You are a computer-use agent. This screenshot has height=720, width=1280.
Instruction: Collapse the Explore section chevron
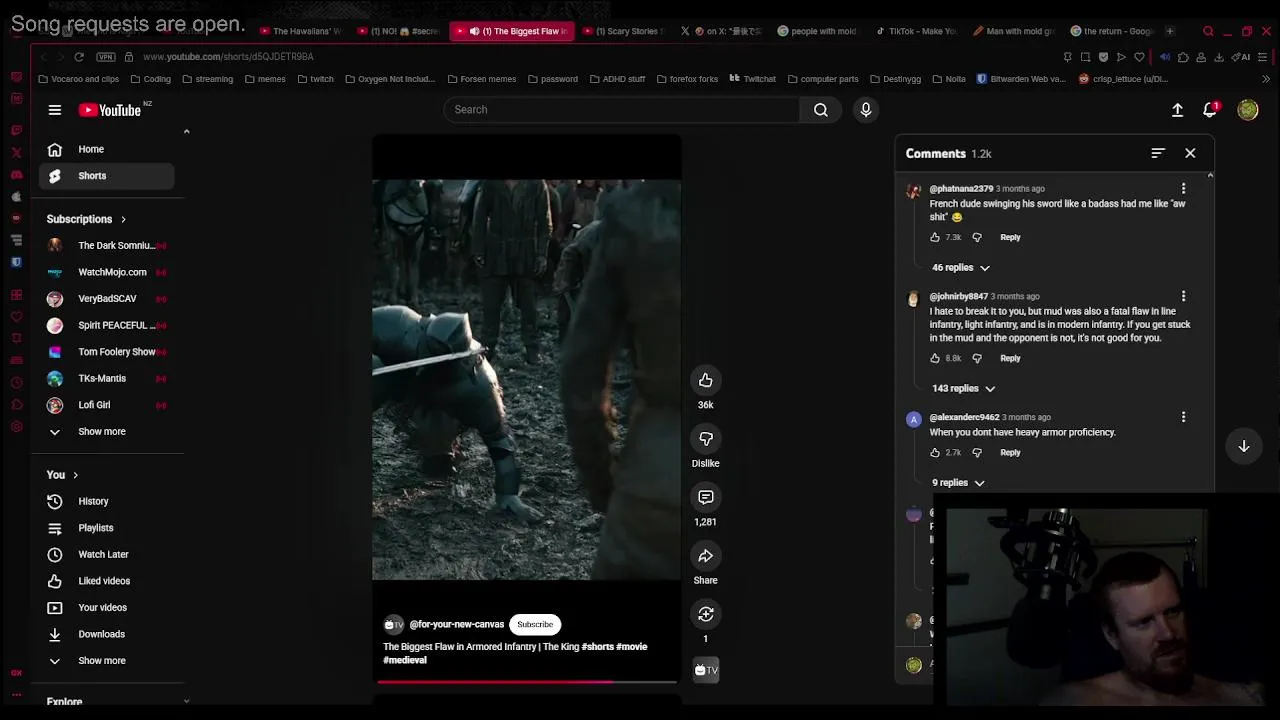pyautogui.click(x=186, y=702)
